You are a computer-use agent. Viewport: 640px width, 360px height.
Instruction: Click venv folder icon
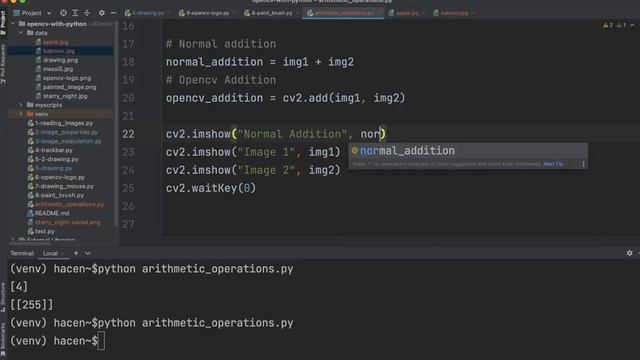coord(30,114)
